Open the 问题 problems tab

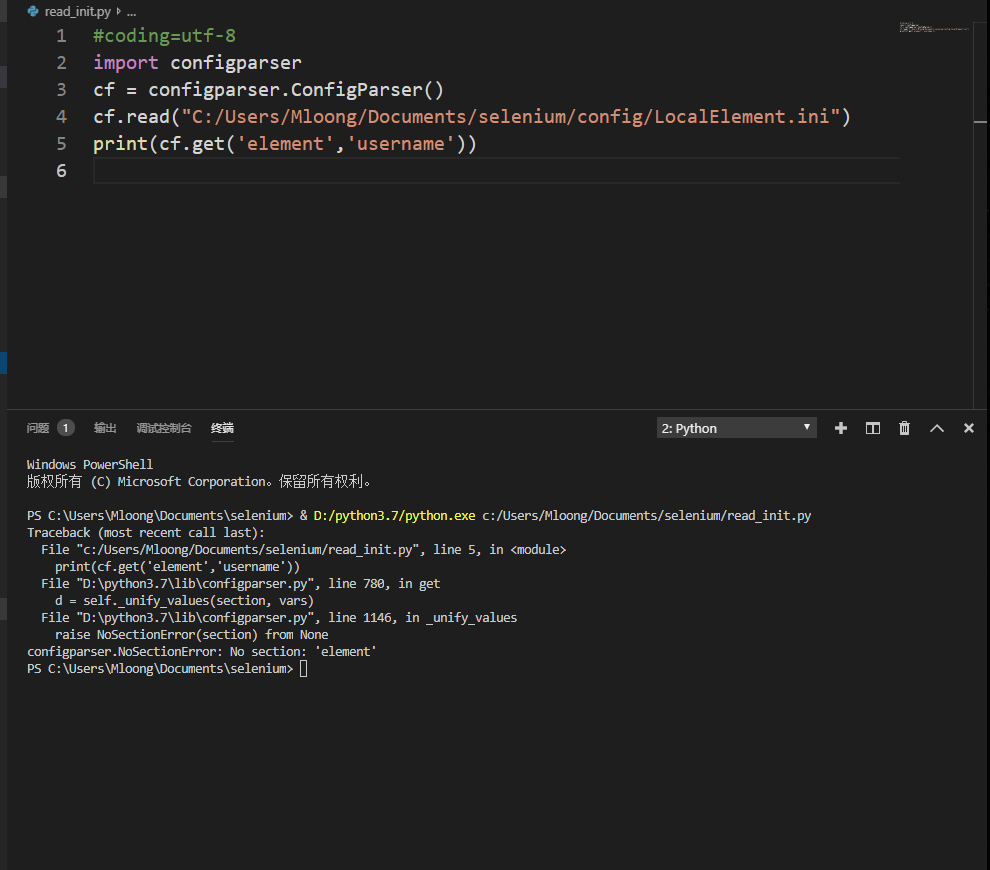pos(38,428)
